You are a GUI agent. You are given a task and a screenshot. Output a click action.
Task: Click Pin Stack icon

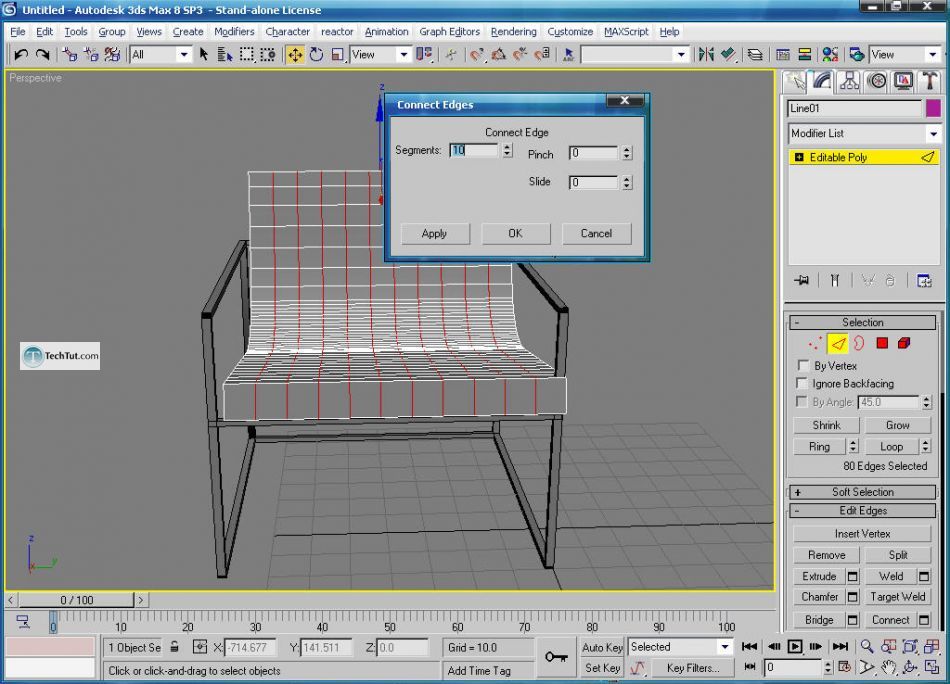pos(802,281)
